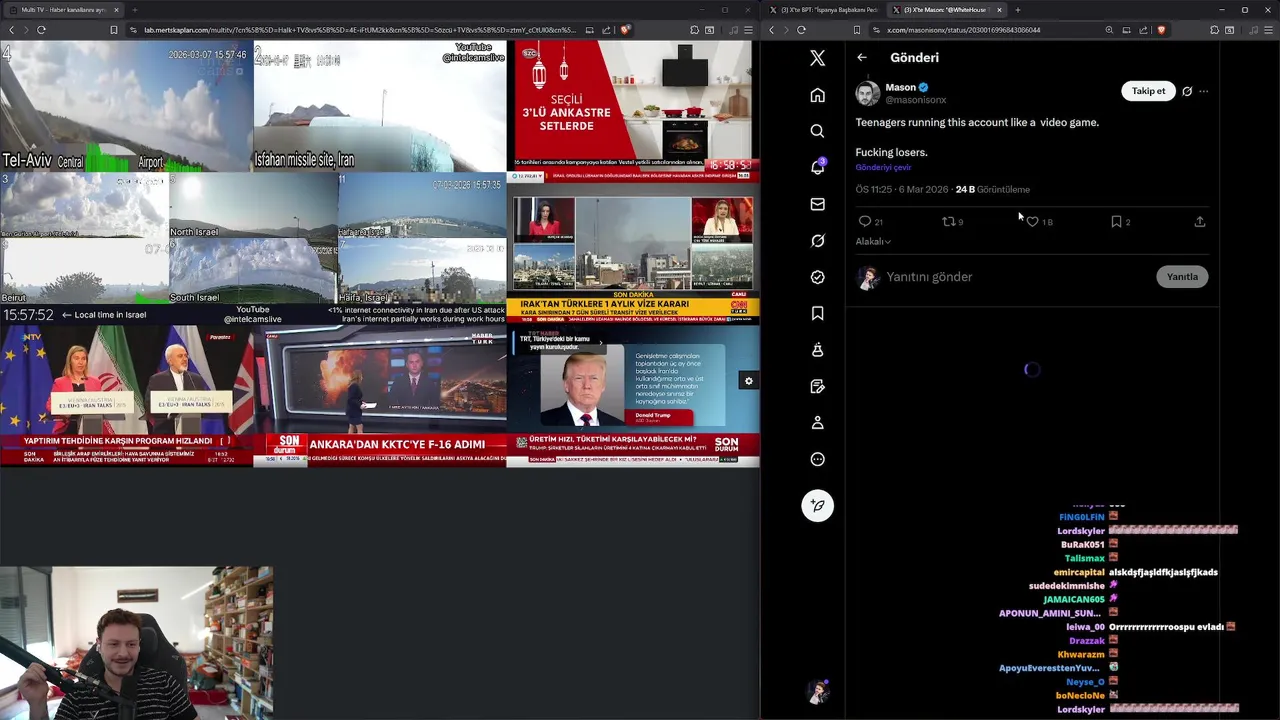
Task: Click the Takip et follow button
Action: point(1148,91)
